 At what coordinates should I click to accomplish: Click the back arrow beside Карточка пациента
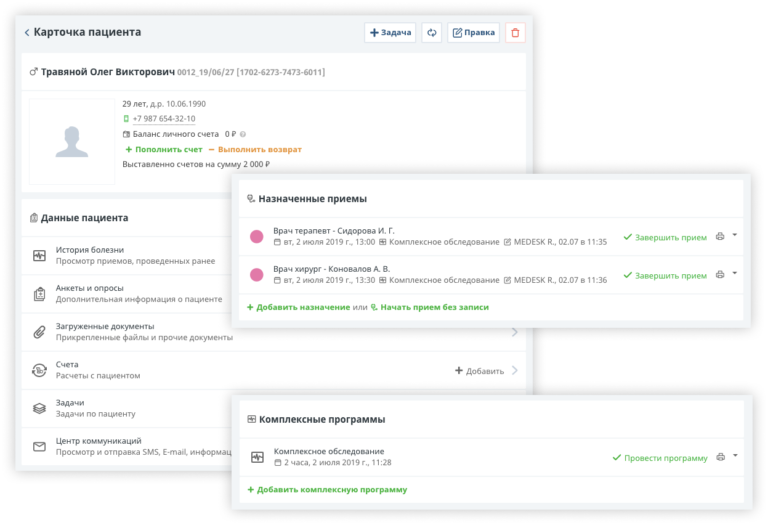[x=27, y=32]
